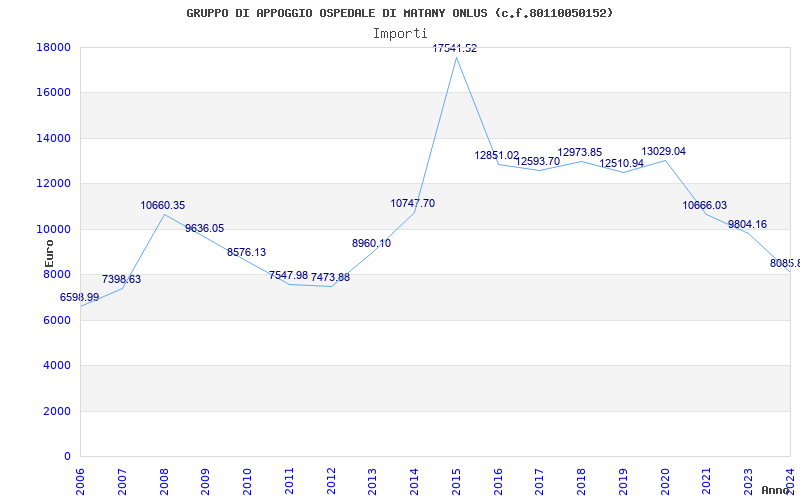Select the 2000 y-axis tick label
800x500 pixels.
point(57,411)
